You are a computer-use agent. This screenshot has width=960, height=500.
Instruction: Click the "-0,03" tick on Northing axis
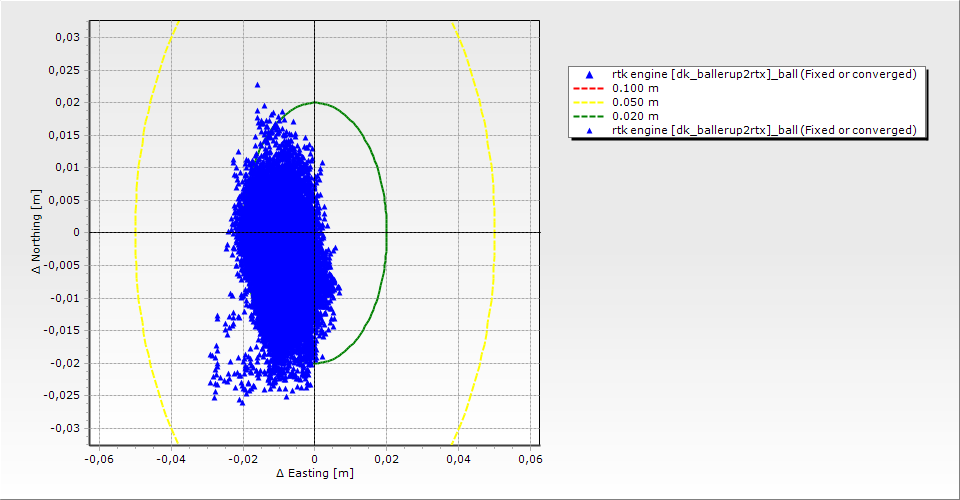66,428
